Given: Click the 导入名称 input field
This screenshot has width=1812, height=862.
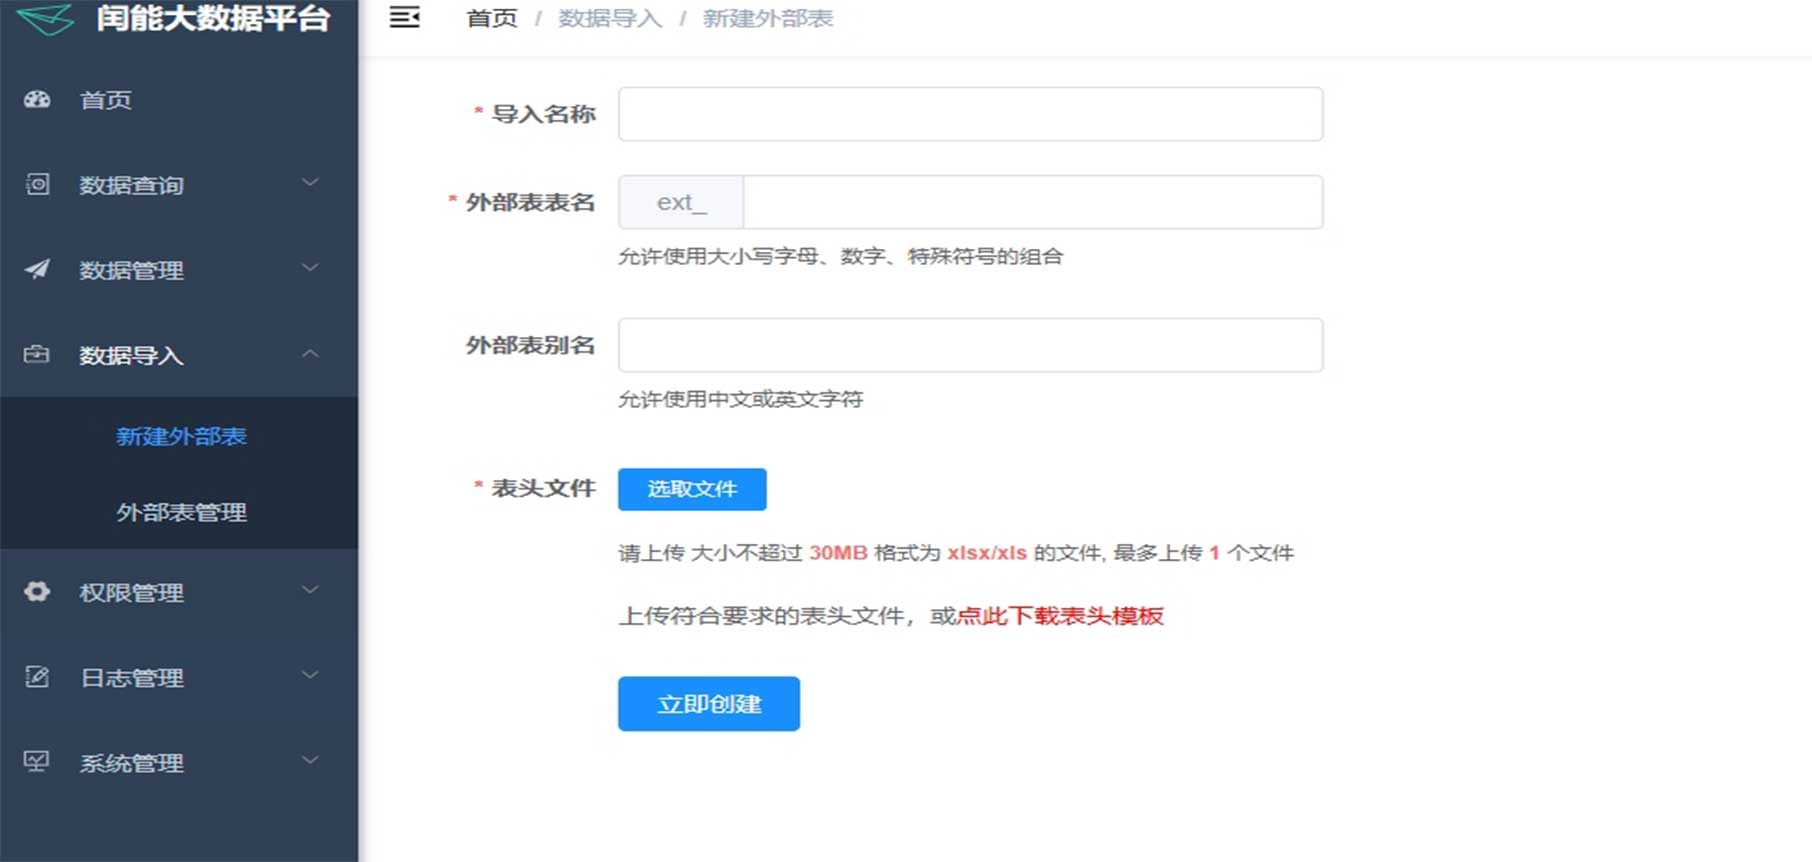Looking at the screenshot, I should pos(970,114).
